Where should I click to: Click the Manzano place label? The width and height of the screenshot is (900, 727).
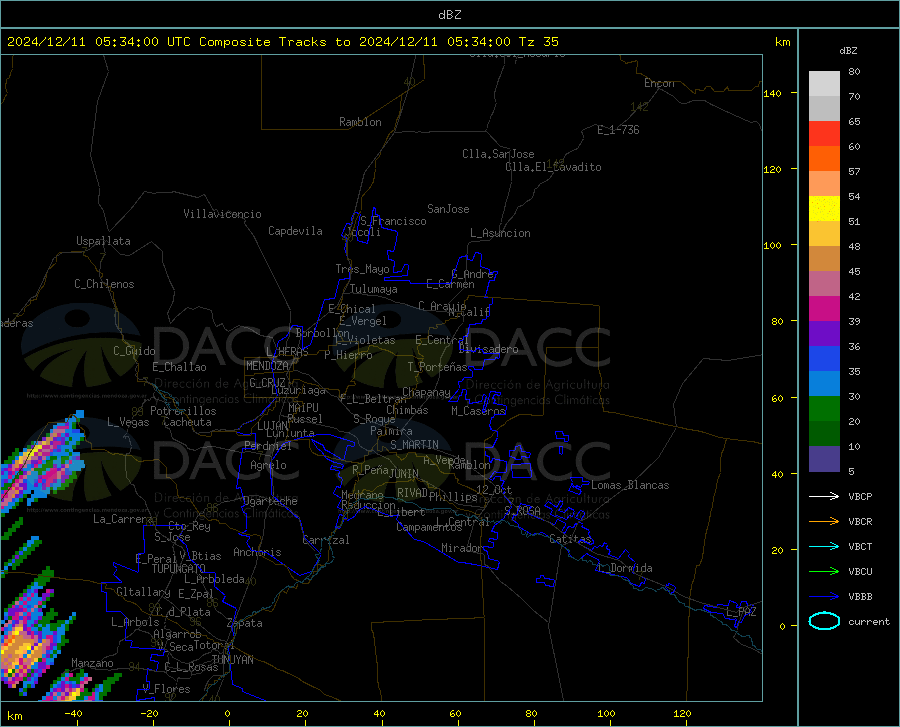coord(92,663)
